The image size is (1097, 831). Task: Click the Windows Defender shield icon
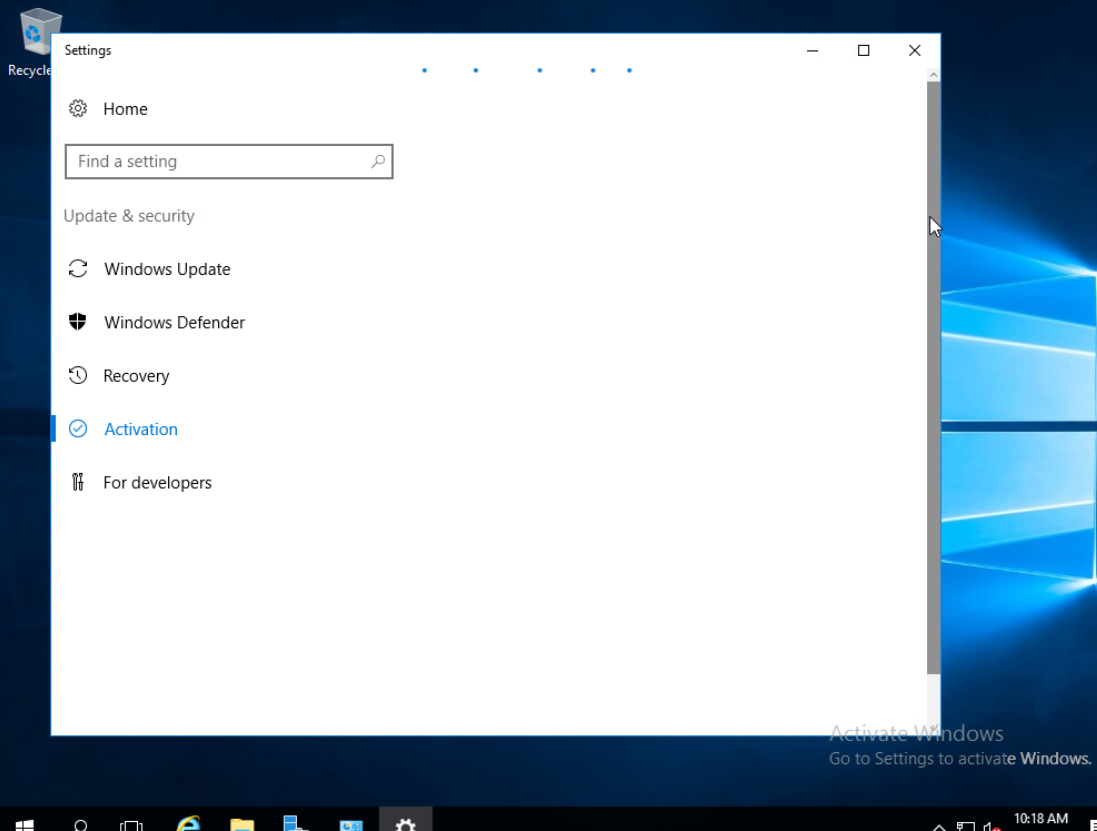pos(78,322)
